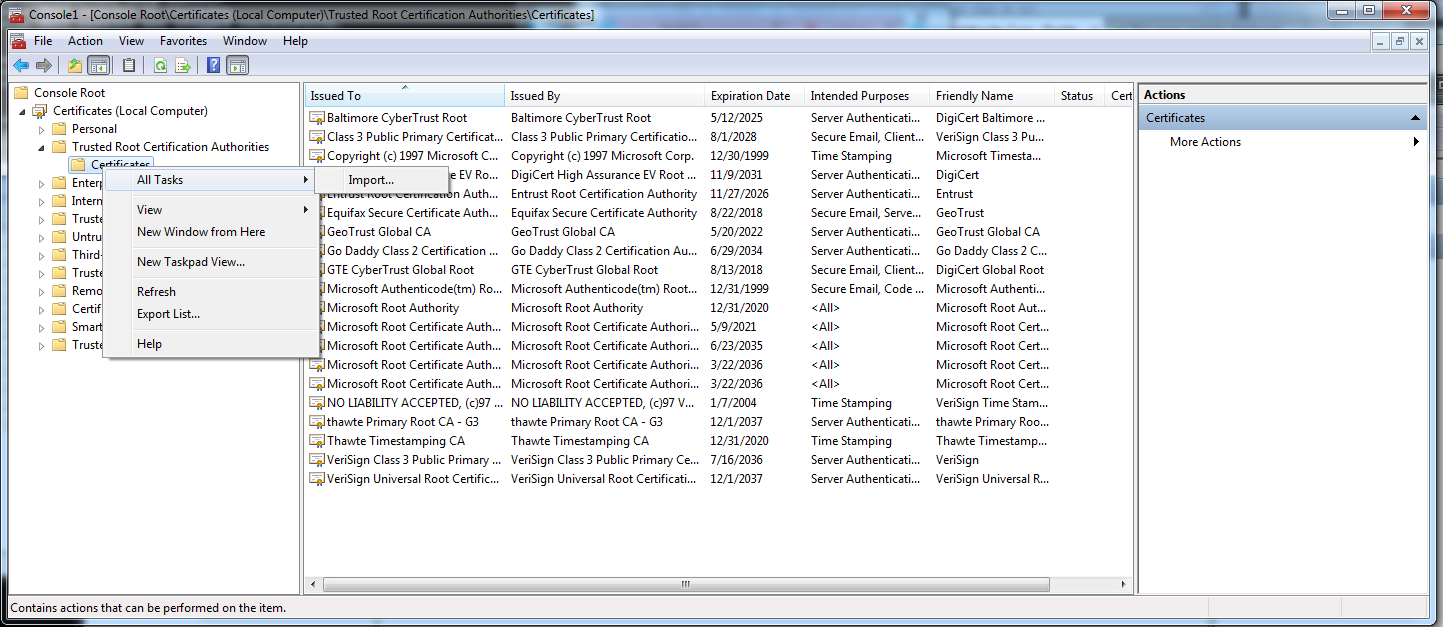This screenshot has height=627, width=1443.
Task: Expand the tree arrow next to 'Smart' folder
Action: [42, 327]
